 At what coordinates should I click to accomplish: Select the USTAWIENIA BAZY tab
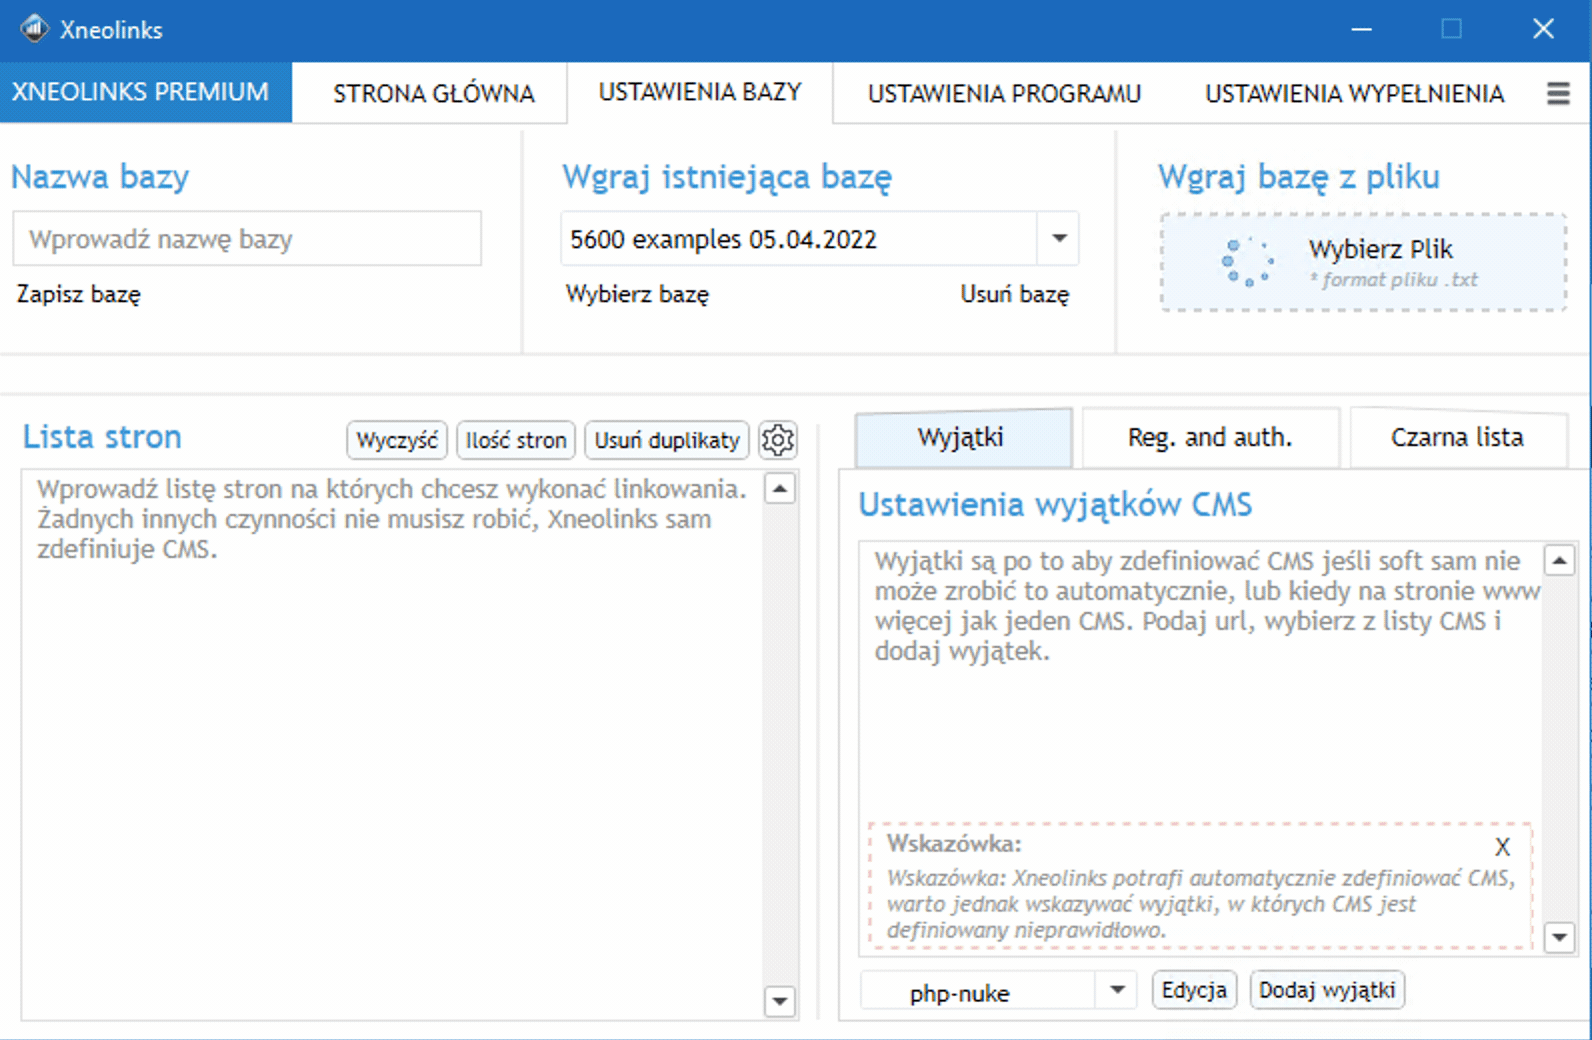(700, 92)
